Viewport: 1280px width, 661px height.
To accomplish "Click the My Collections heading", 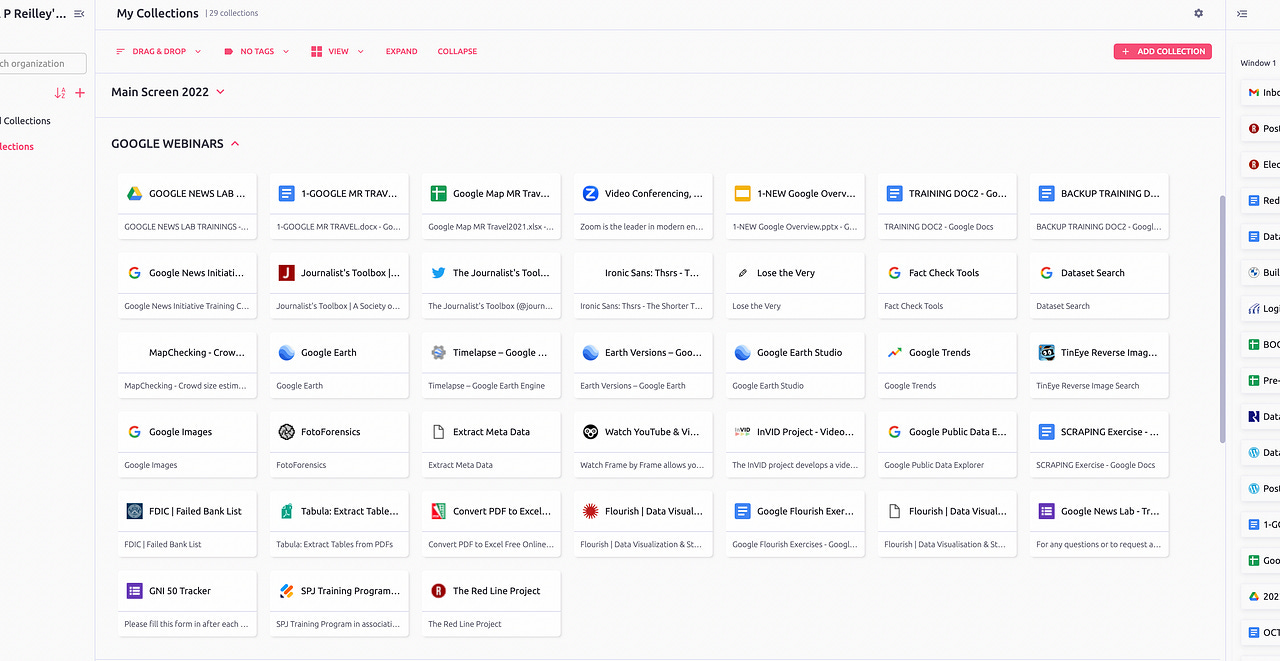I will [158, 13].
